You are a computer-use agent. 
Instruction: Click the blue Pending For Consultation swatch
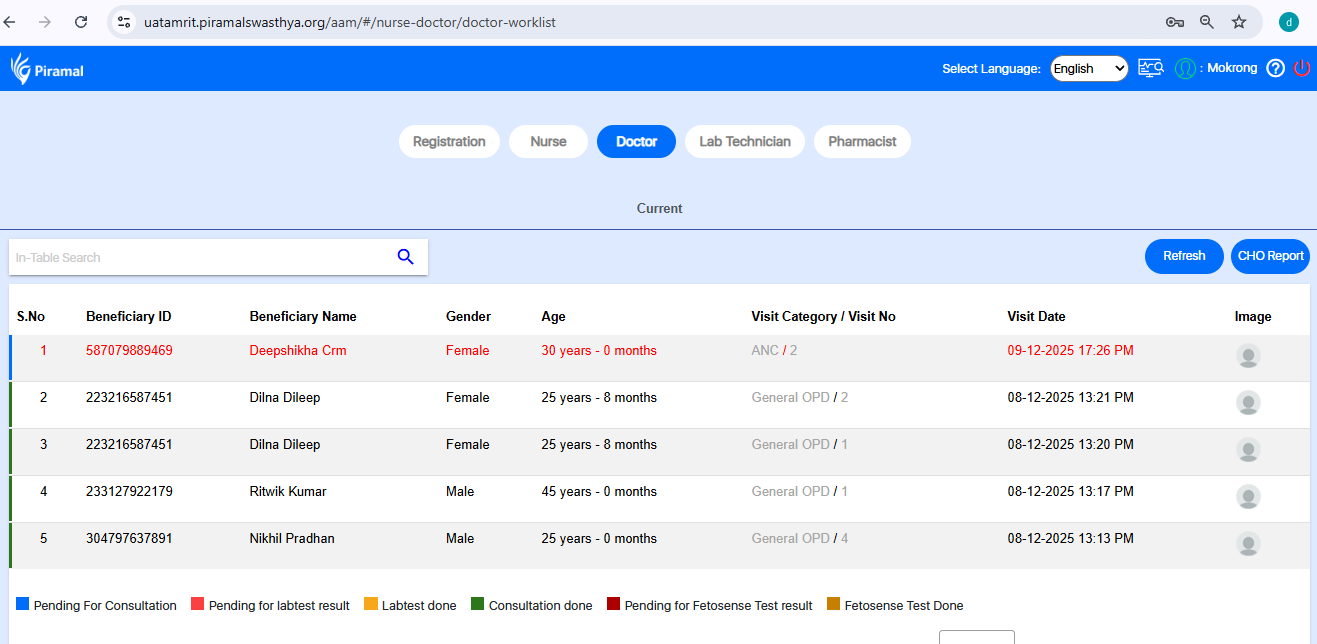pyautogui.click(x=23, y=604)
